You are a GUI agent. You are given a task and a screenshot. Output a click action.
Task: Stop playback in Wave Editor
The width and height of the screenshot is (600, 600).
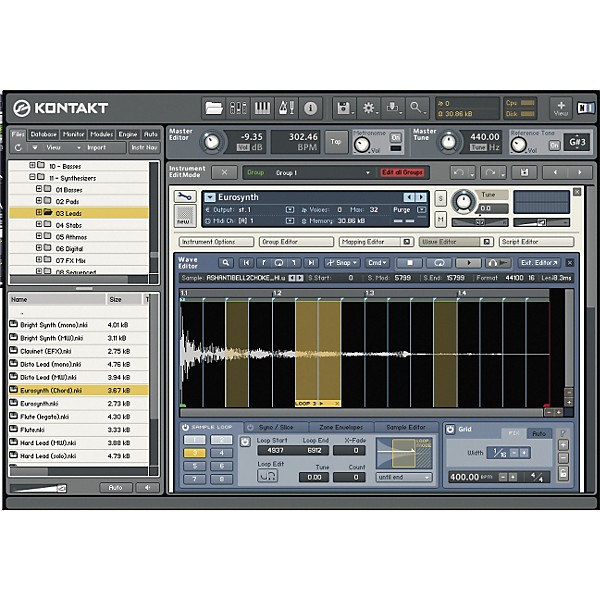point(409,262)
